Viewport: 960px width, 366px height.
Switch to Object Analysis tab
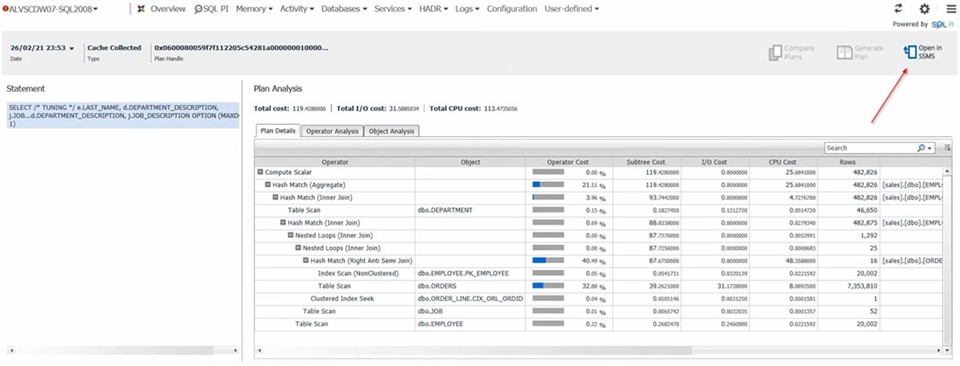391,131
